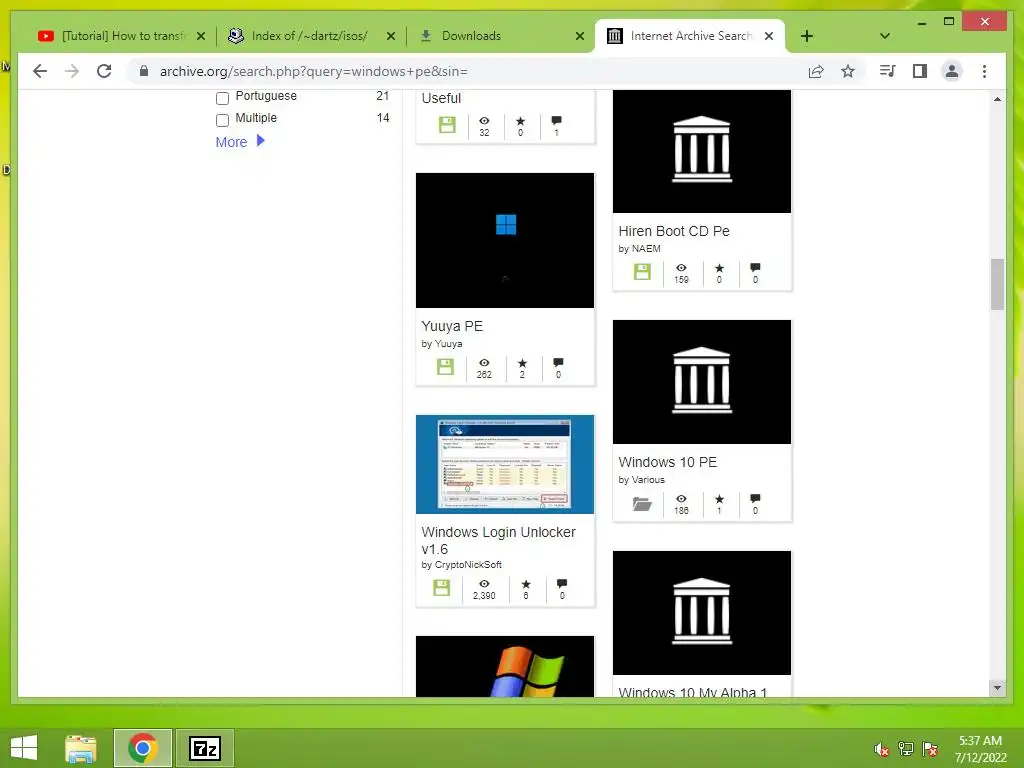The image size is (1024, 768).
Task: Expand More language filters
Action: [x=240, y=142]
